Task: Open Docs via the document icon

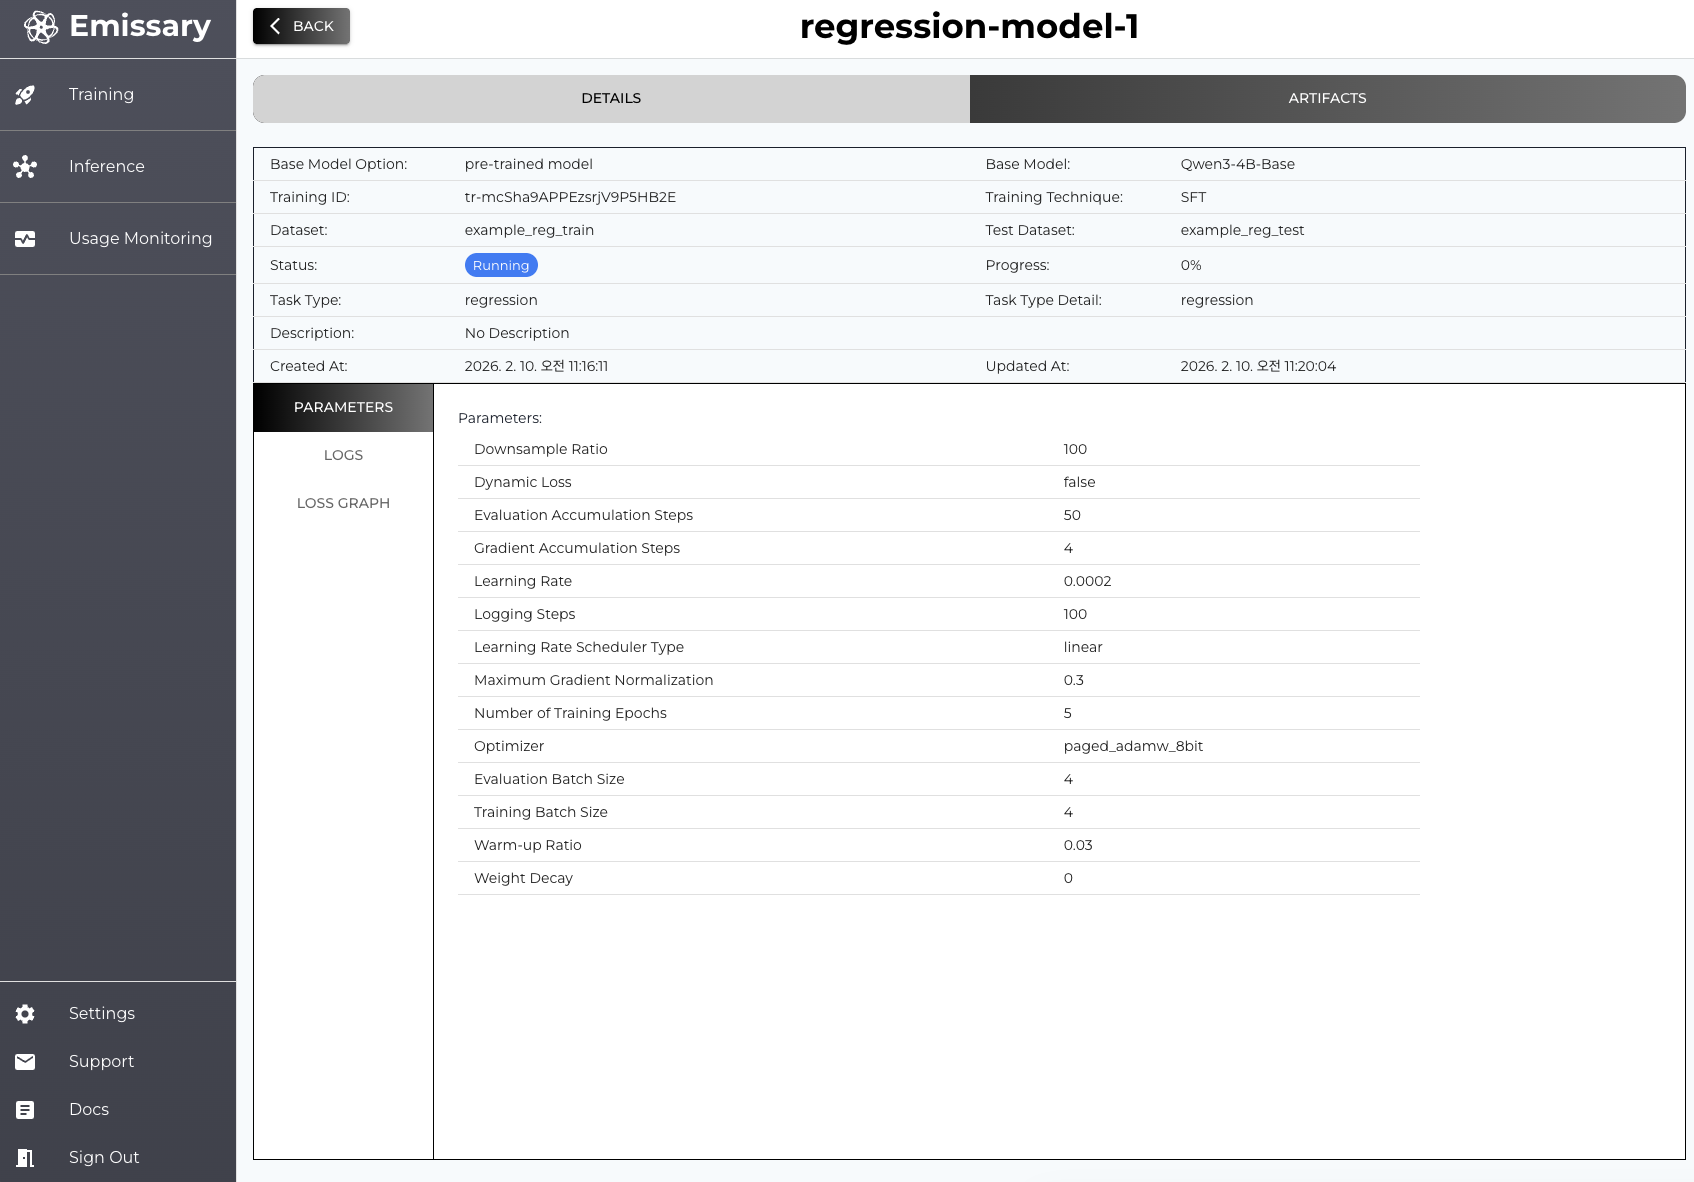Action: (x=24, y=1109)
